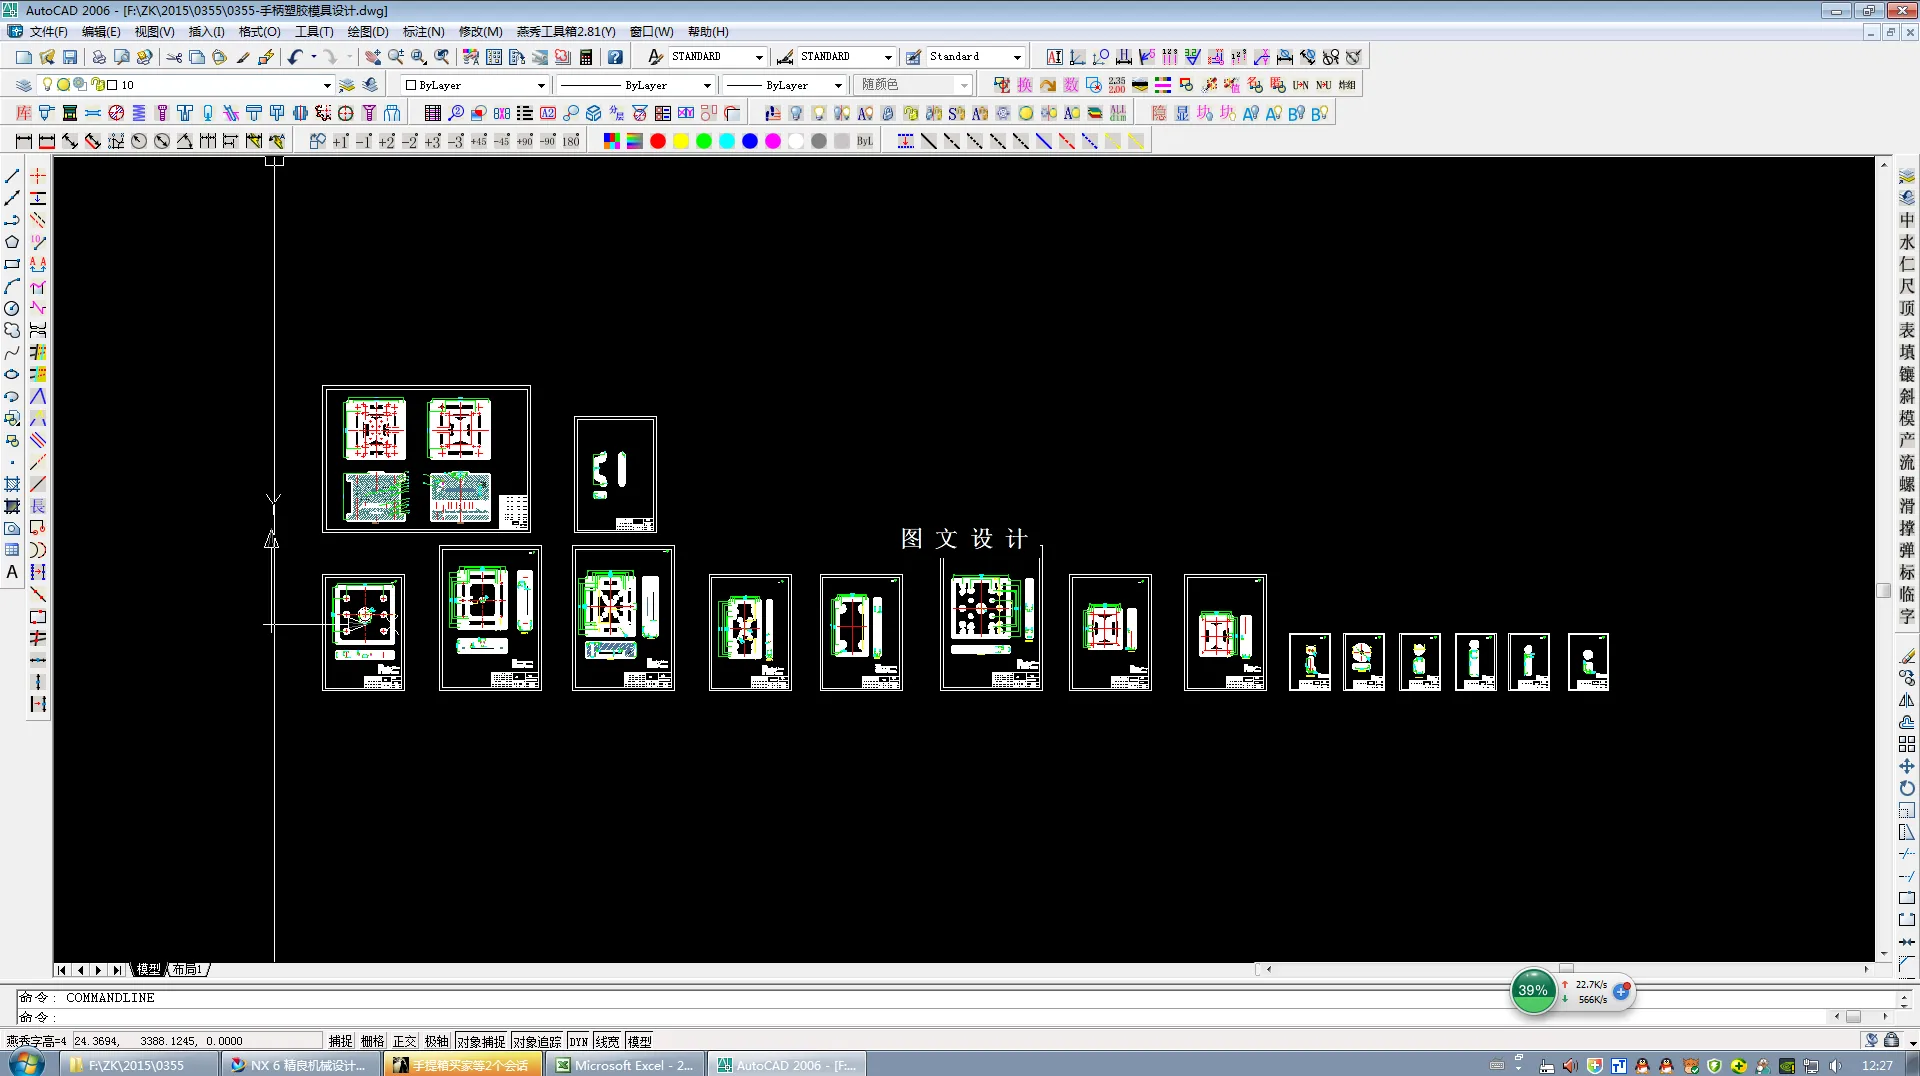The width and height of the screenshot is (1920, 1076).
Task: Open the 标注(N) menu
Action: click(x=424, y=31)
